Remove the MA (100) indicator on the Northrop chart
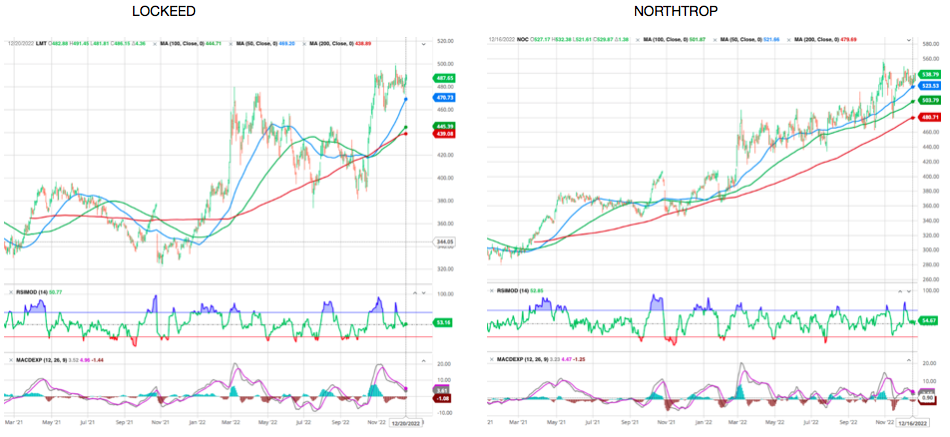 pyautogui.click(x=637, y=39)
